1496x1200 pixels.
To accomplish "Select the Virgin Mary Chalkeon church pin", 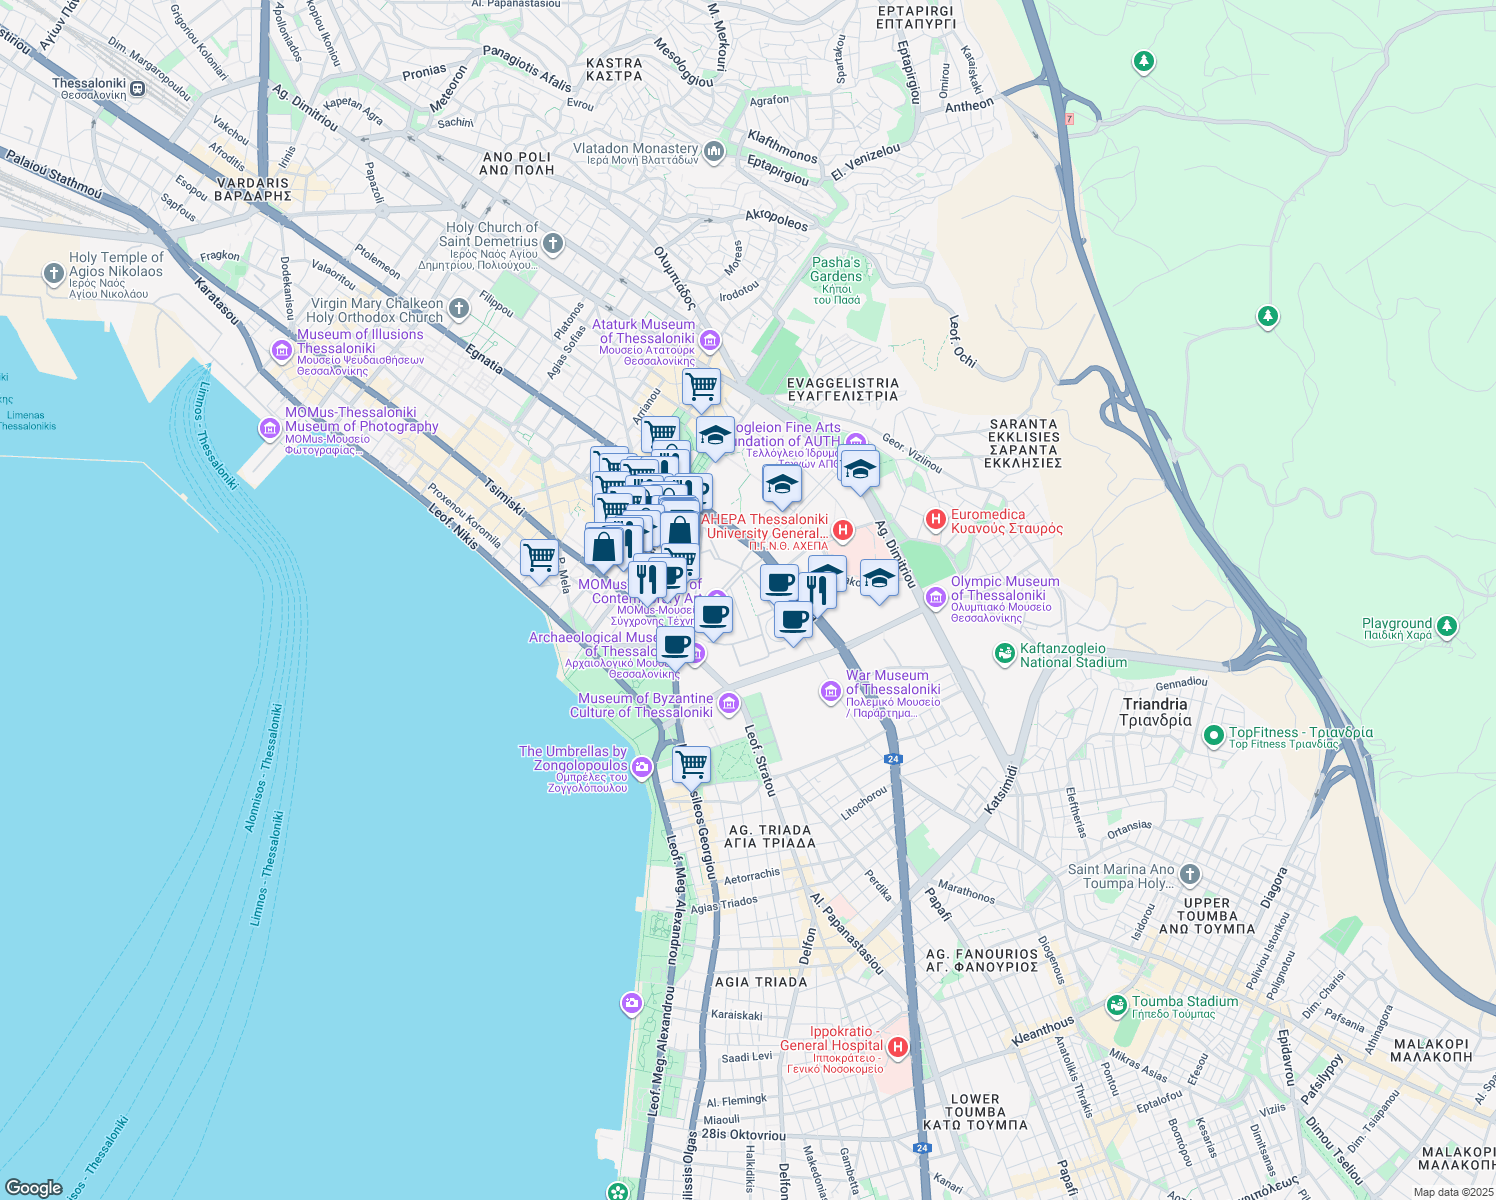I will click(459, 309).
